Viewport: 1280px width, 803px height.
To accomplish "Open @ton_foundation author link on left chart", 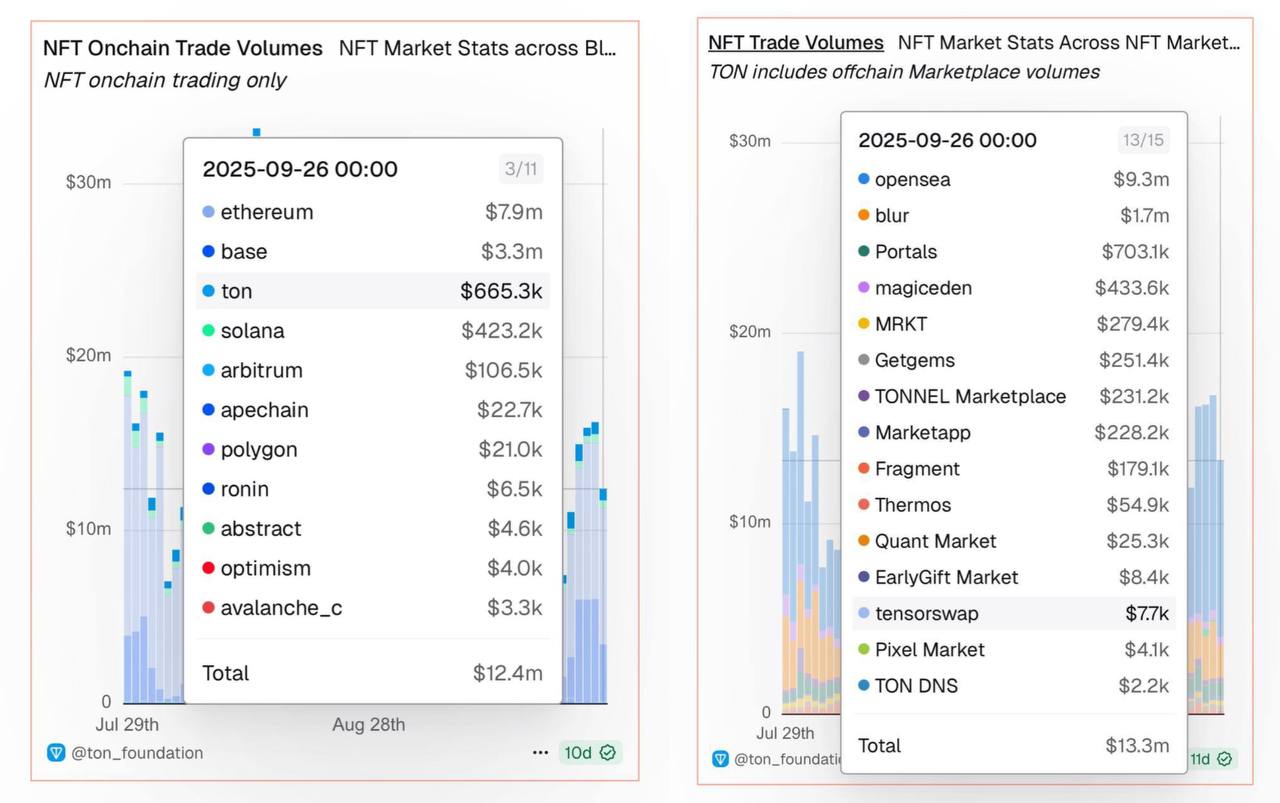I will 137,753.
